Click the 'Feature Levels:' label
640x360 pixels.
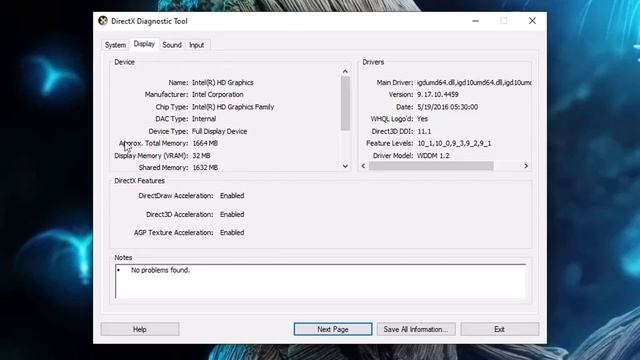point(389,143)
